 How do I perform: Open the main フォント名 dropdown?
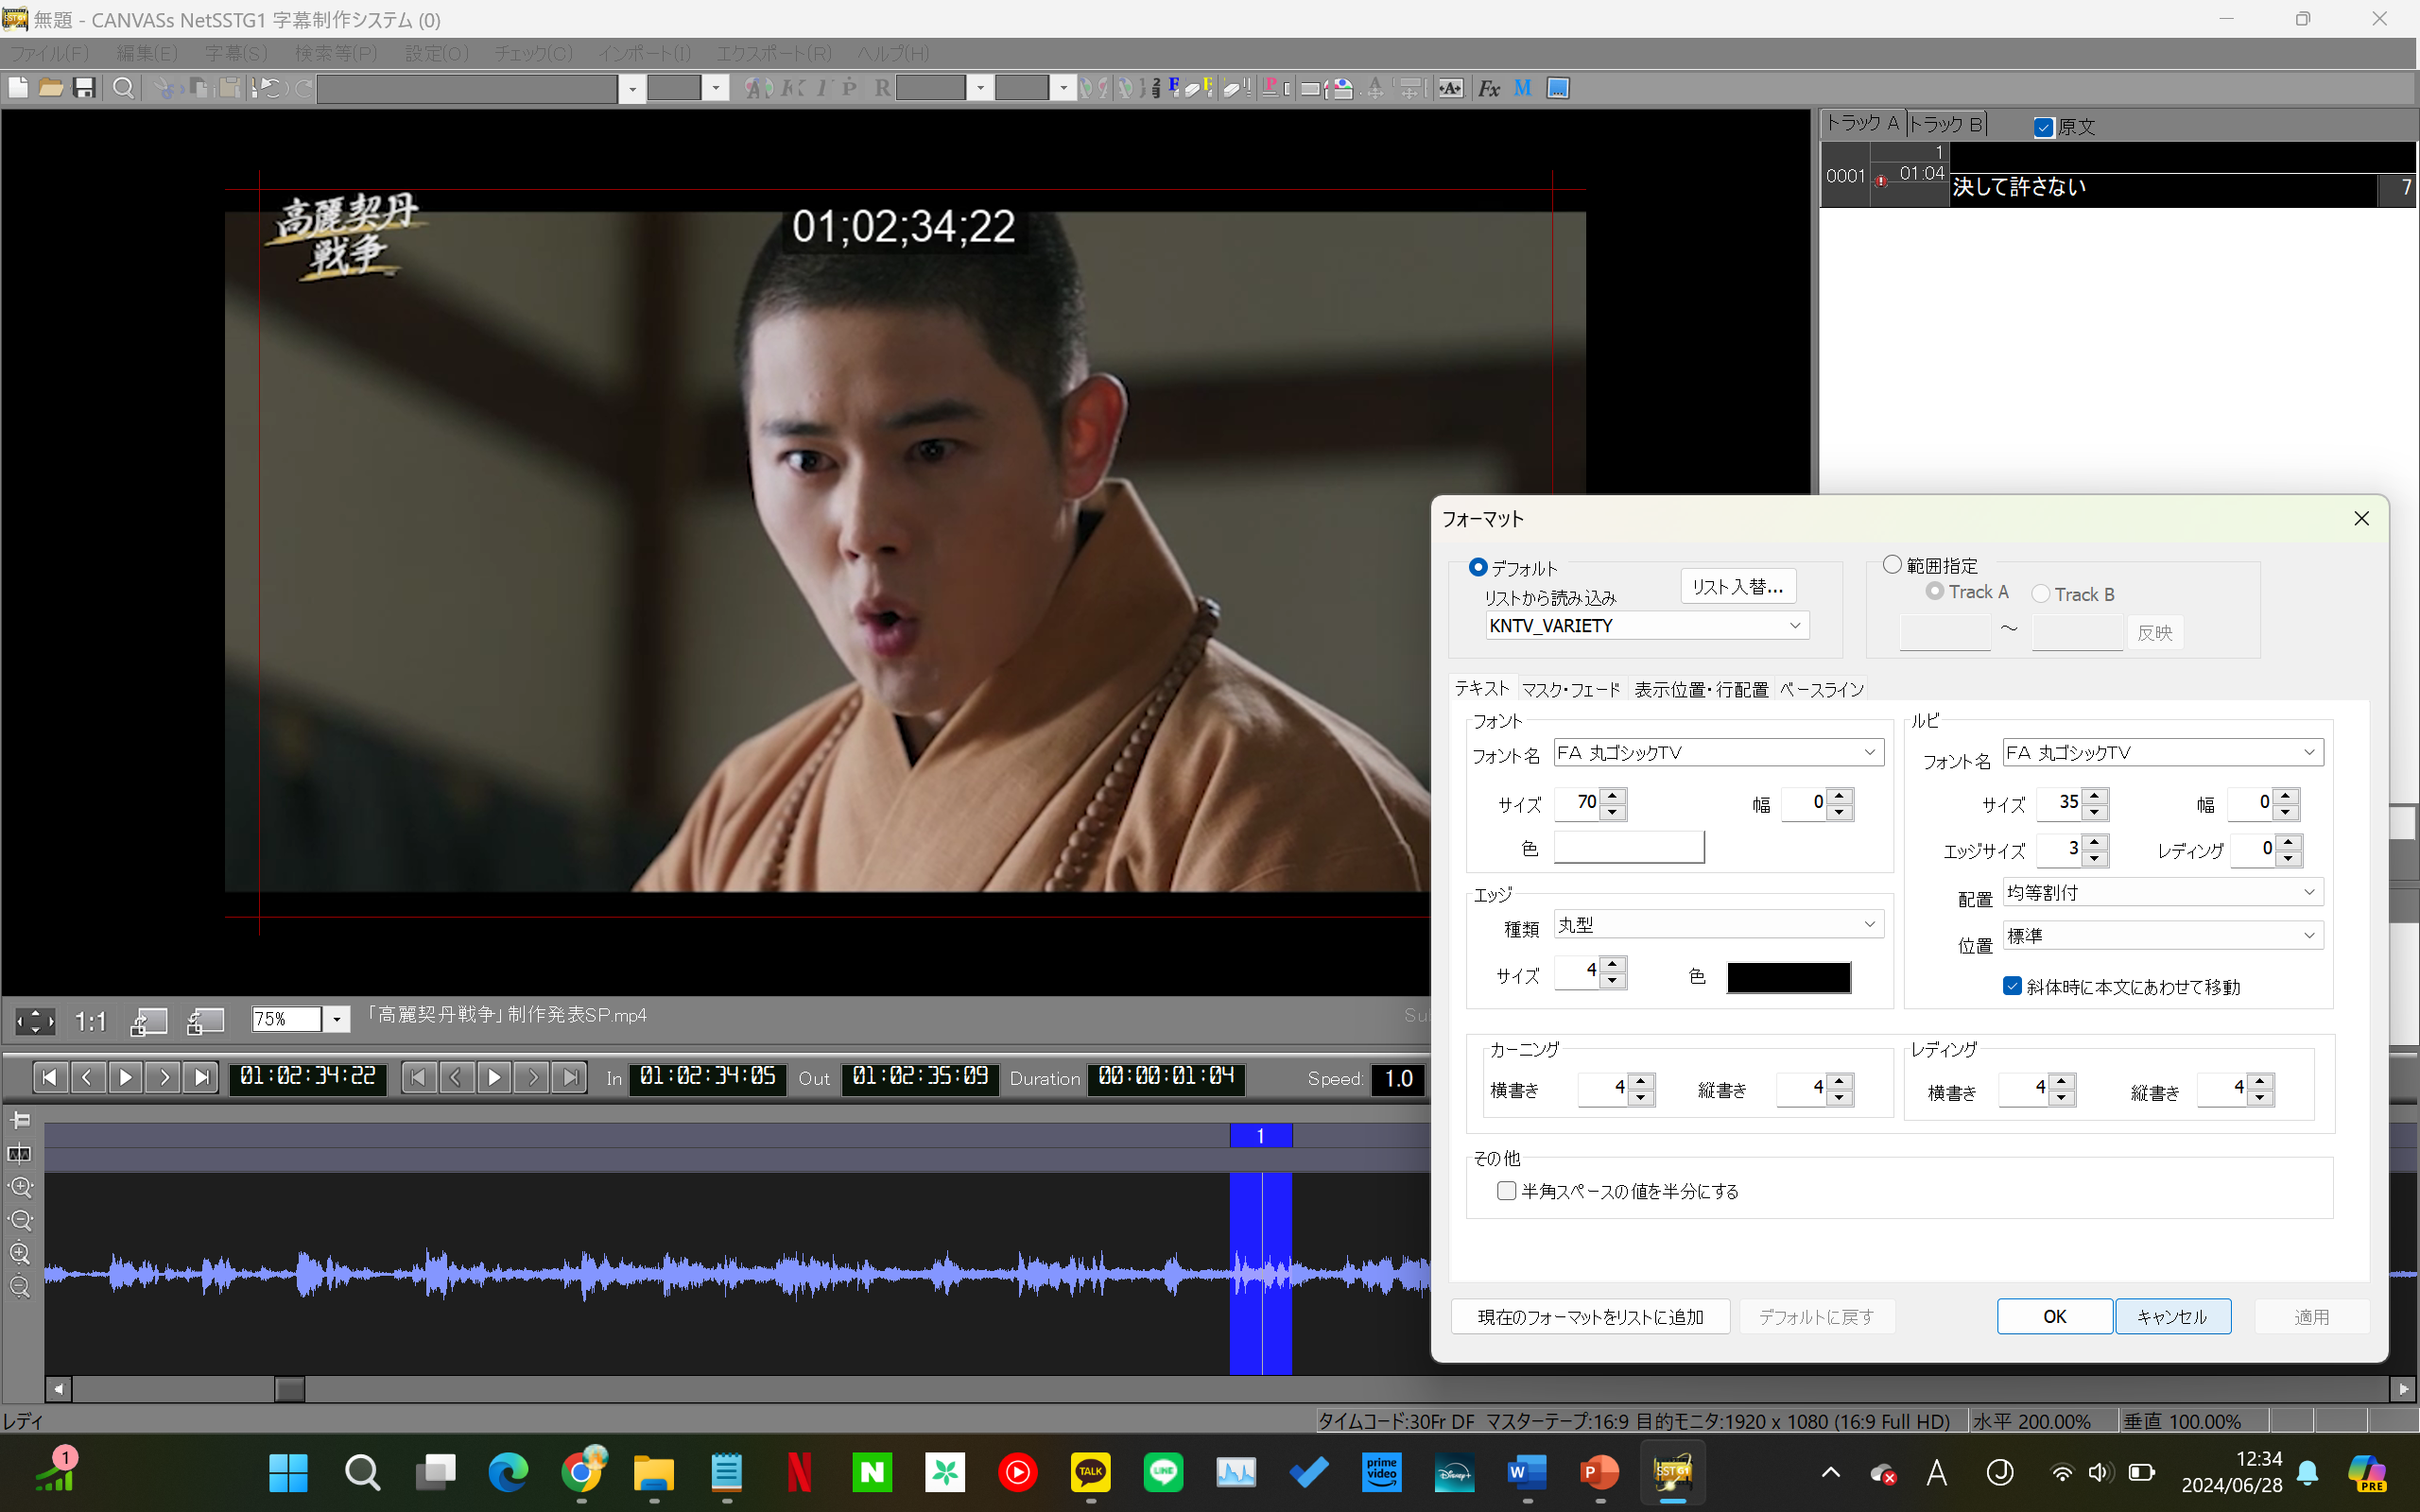click(1718, 752)
